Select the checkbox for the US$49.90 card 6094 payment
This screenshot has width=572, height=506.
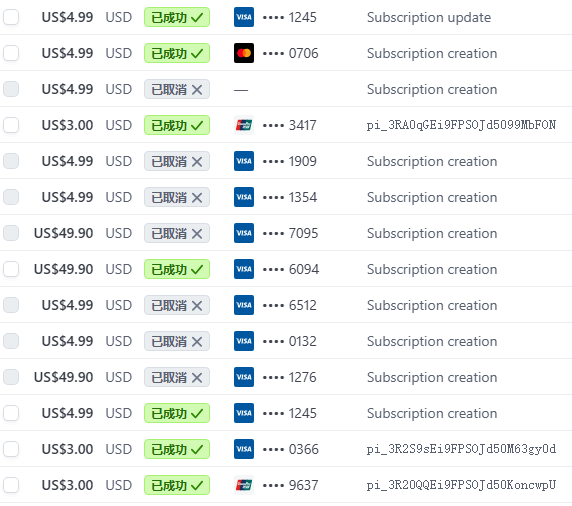coord(11,269)
